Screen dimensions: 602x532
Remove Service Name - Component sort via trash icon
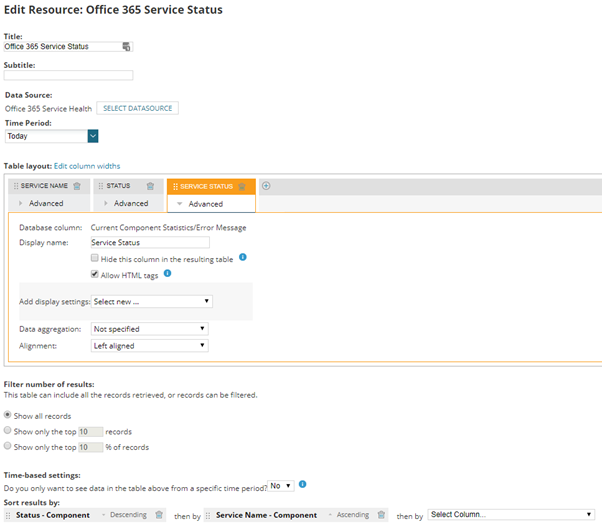pyautogui.click(x=381, y=515)
